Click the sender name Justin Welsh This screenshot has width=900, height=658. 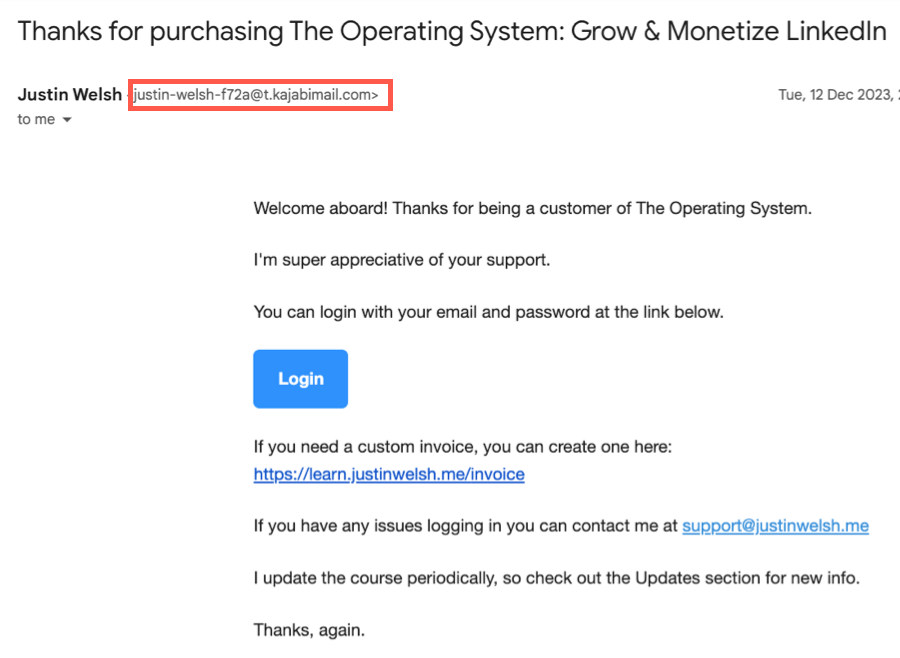(x=69, y=94)
